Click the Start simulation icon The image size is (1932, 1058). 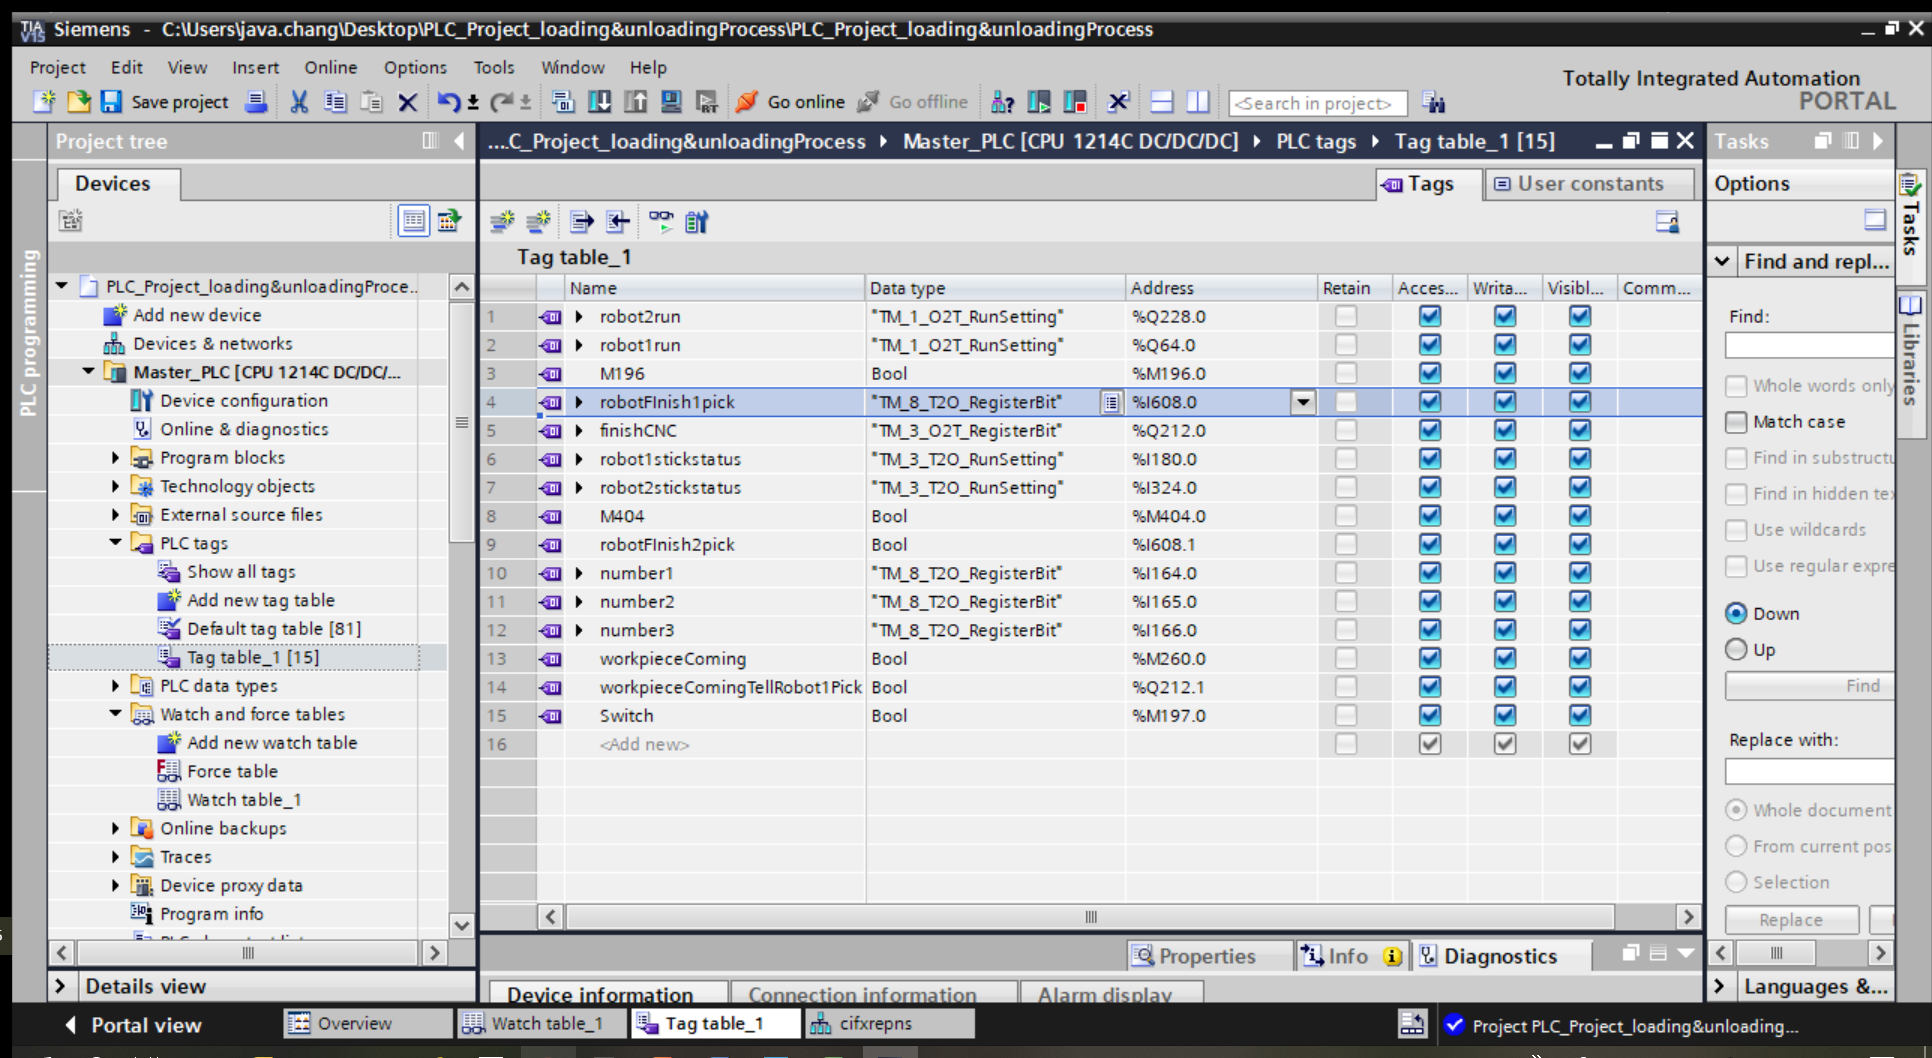click(x=671, y=102)
